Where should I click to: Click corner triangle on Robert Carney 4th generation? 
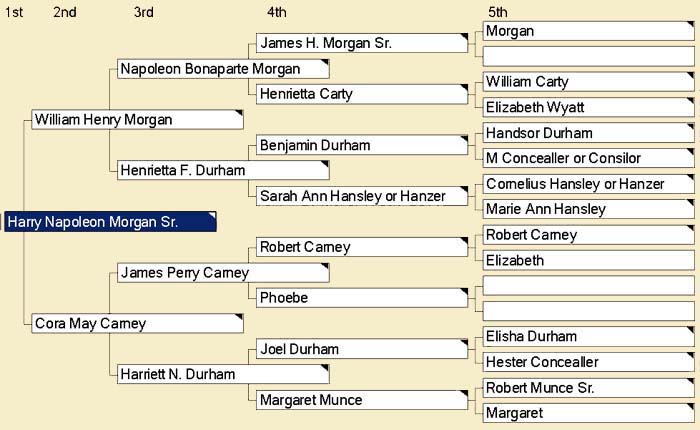(464, 241)
